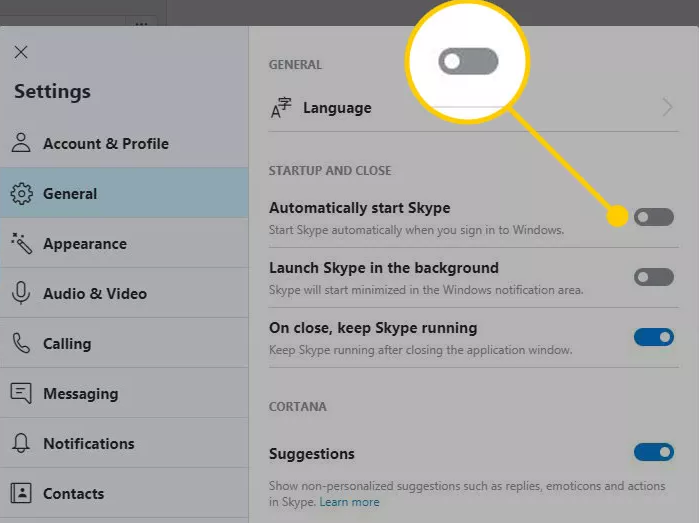The width and height of the screenshot is (699, 523).
Task: Click the Calling phone icon
Action: click(21, 343)
